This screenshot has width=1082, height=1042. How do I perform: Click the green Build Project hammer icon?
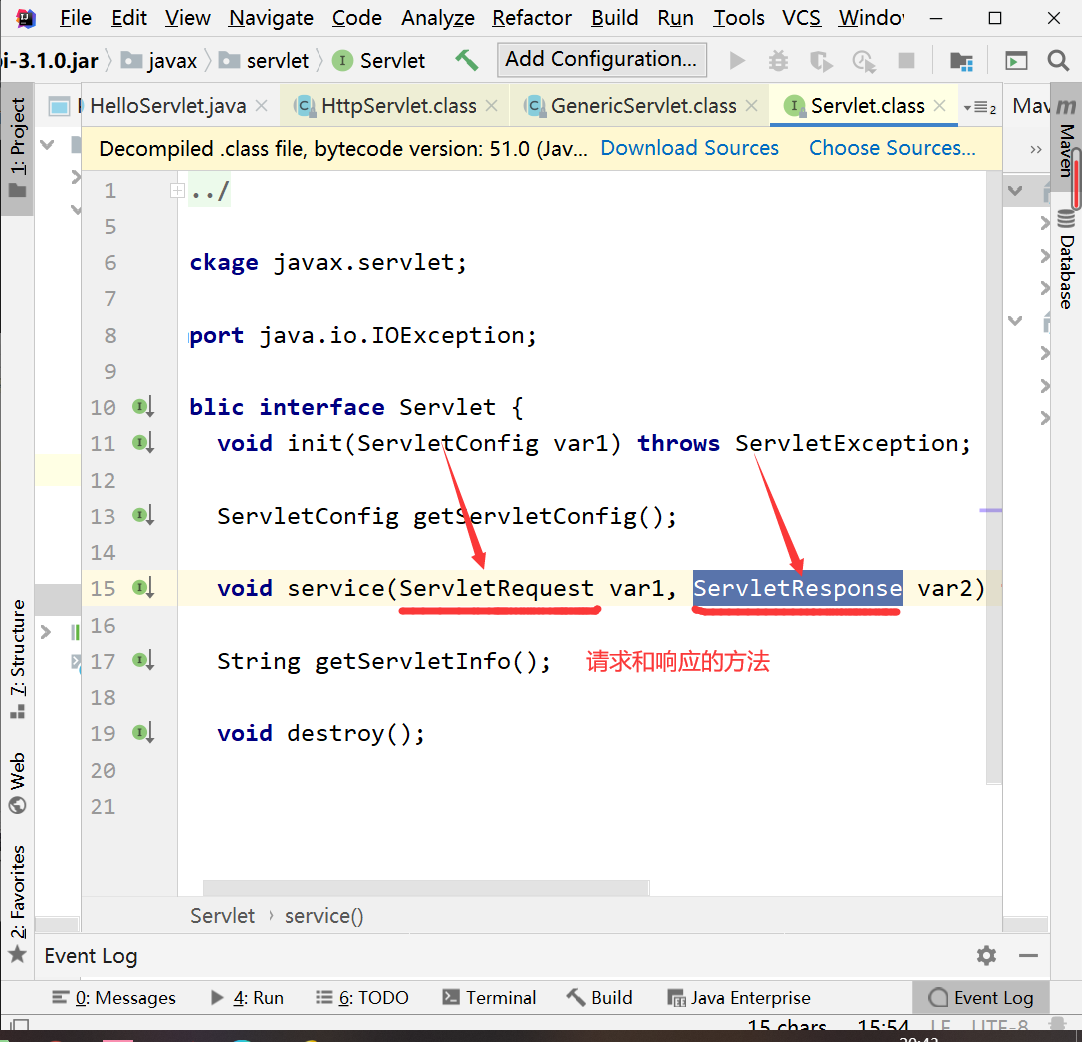[x=466, y=61]
